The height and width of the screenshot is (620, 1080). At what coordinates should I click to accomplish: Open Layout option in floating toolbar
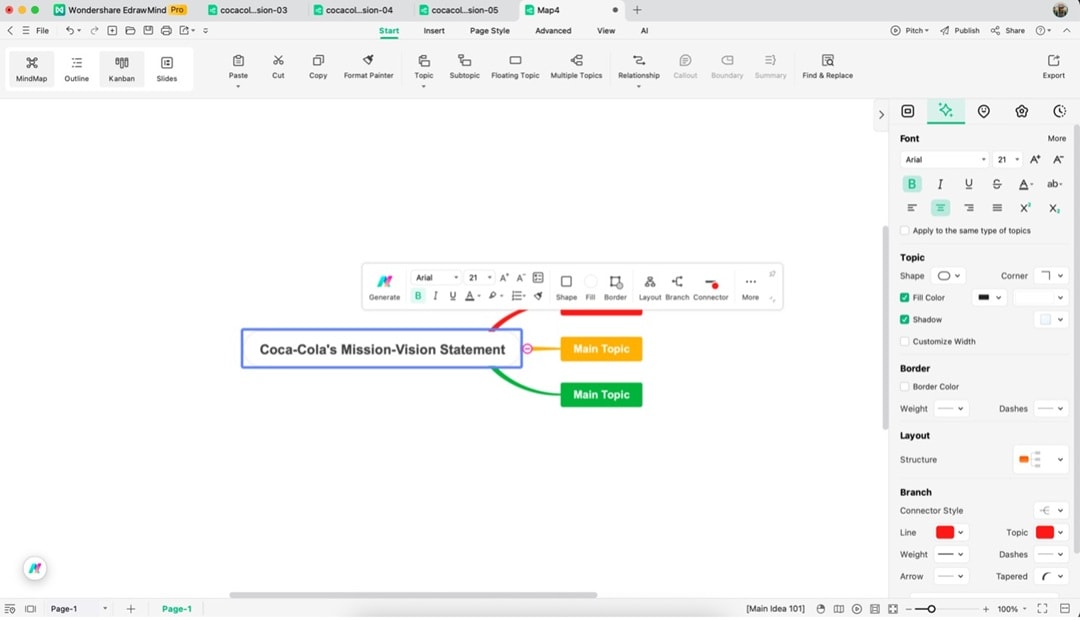pyautogui.click(x=650, y=287)
